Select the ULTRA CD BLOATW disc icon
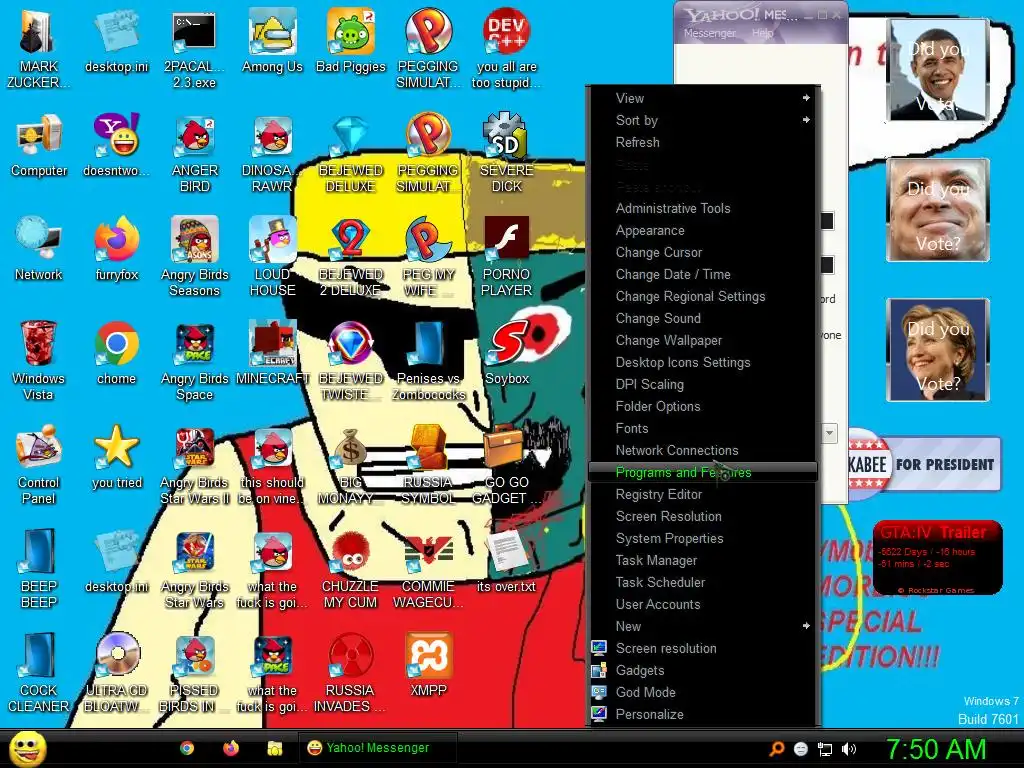 tap(117, 672)
